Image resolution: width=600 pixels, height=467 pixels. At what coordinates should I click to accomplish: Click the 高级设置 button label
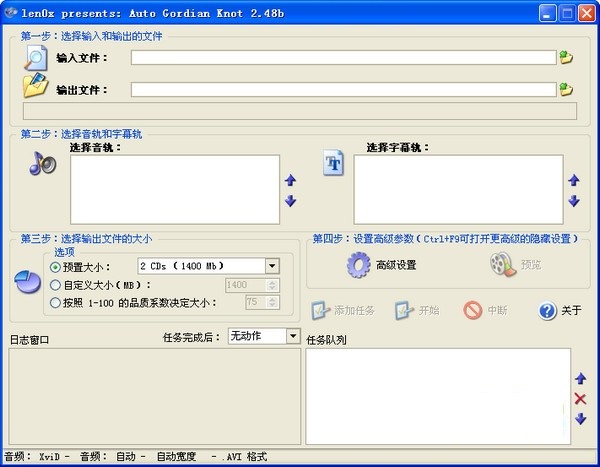tap(396, 265)
